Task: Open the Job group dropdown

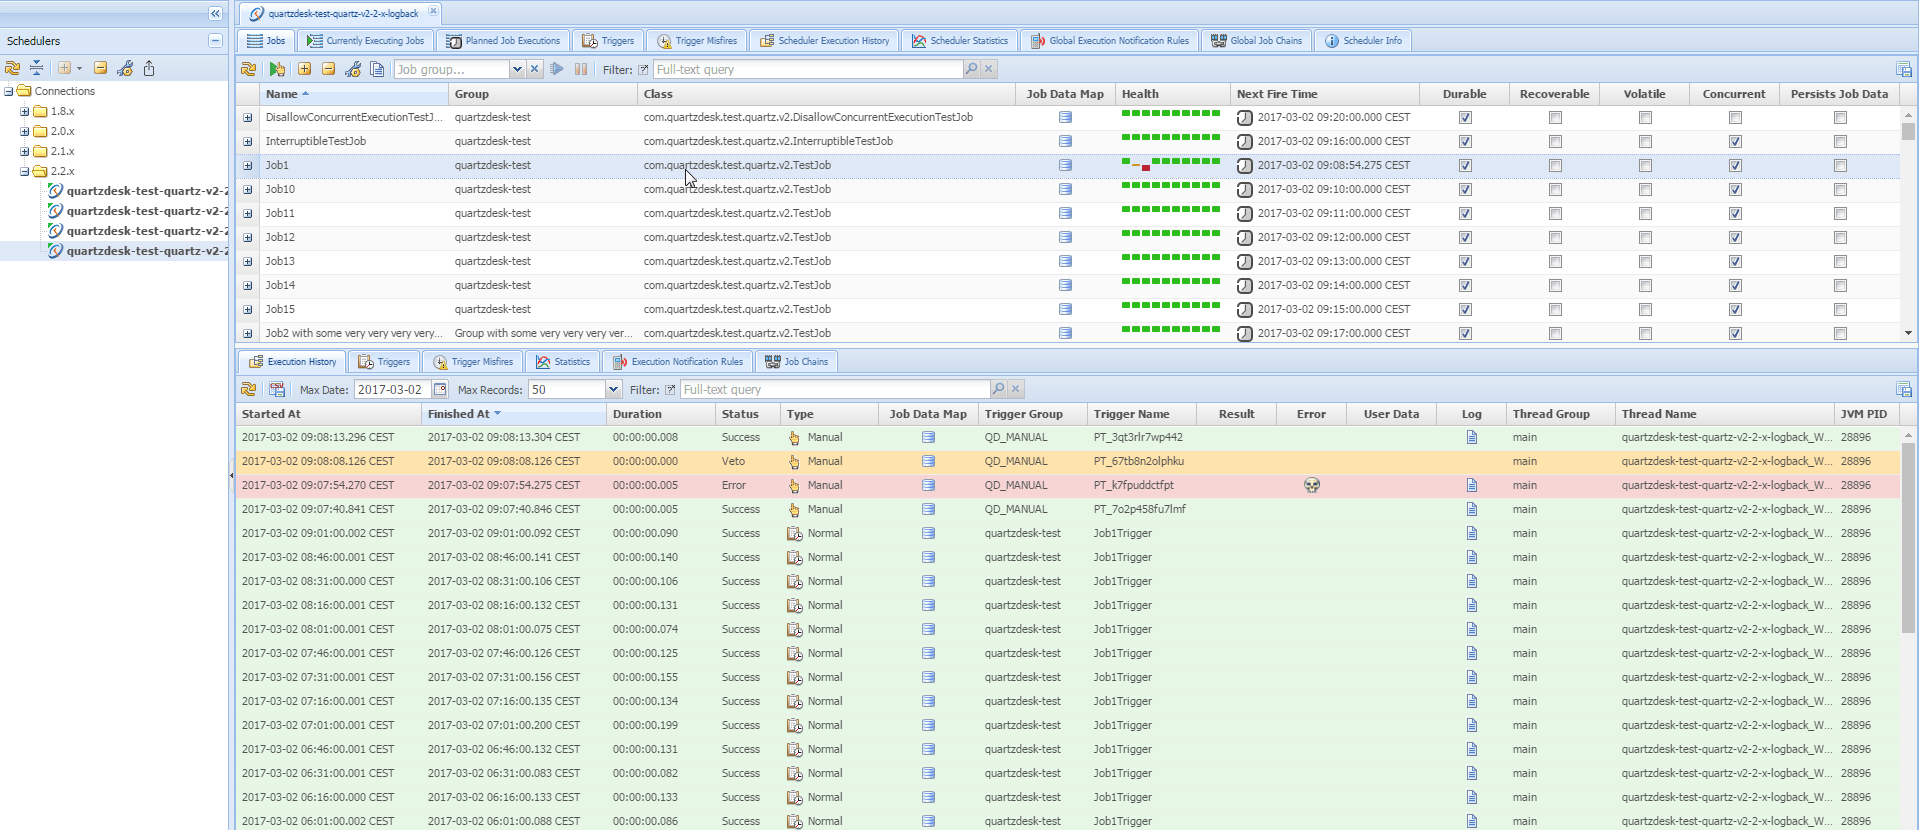Action: [x=517, y=69]
